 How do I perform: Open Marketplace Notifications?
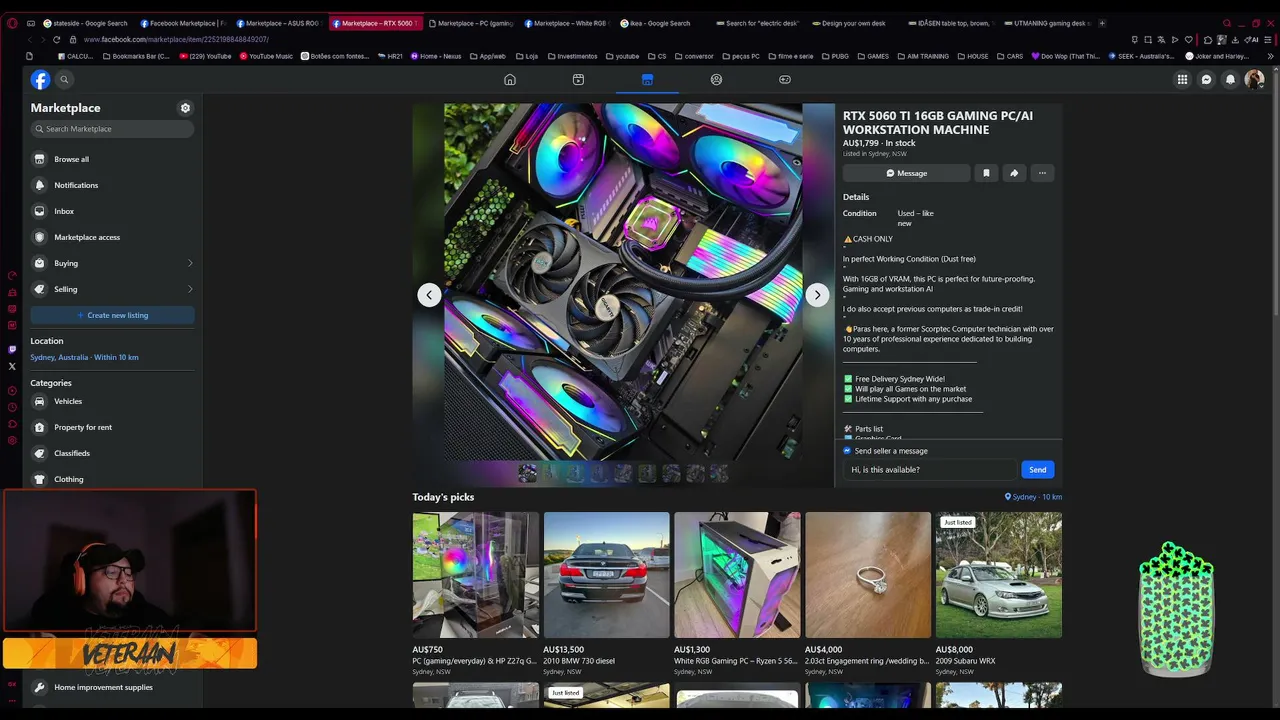click(x=112, y=185)
